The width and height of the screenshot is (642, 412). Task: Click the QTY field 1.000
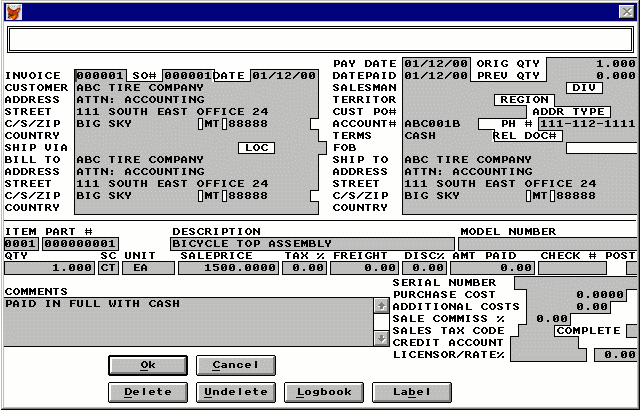click(49, 268)
